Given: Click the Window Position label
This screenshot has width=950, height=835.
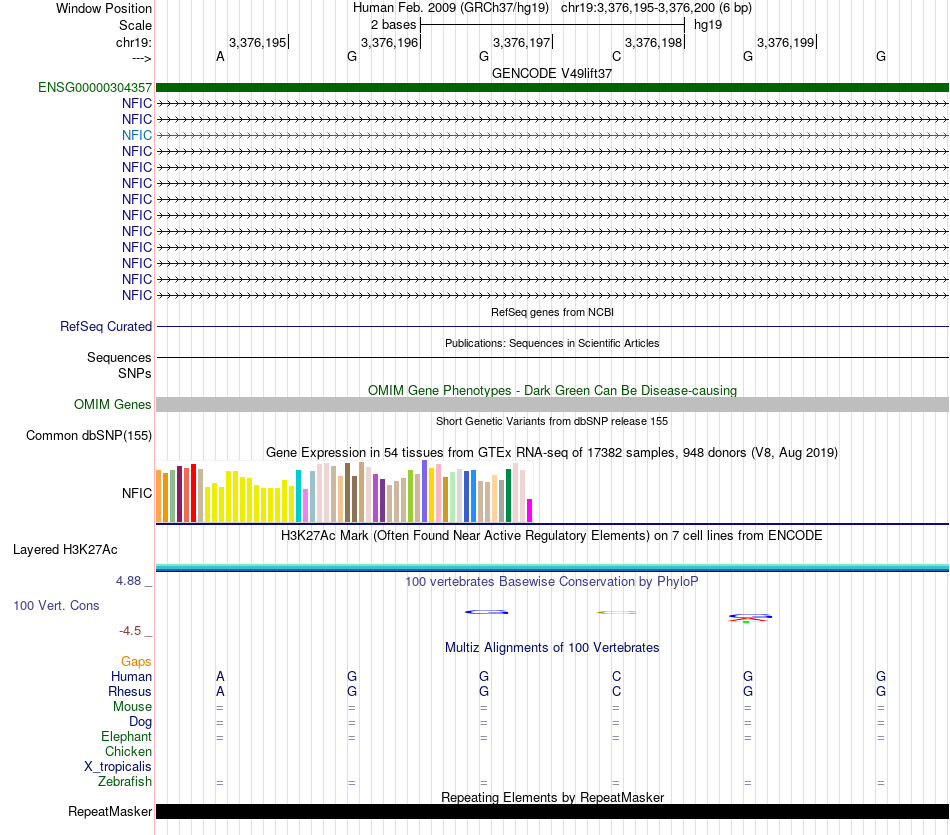Looking at the screenshot, I should point(104,8).
